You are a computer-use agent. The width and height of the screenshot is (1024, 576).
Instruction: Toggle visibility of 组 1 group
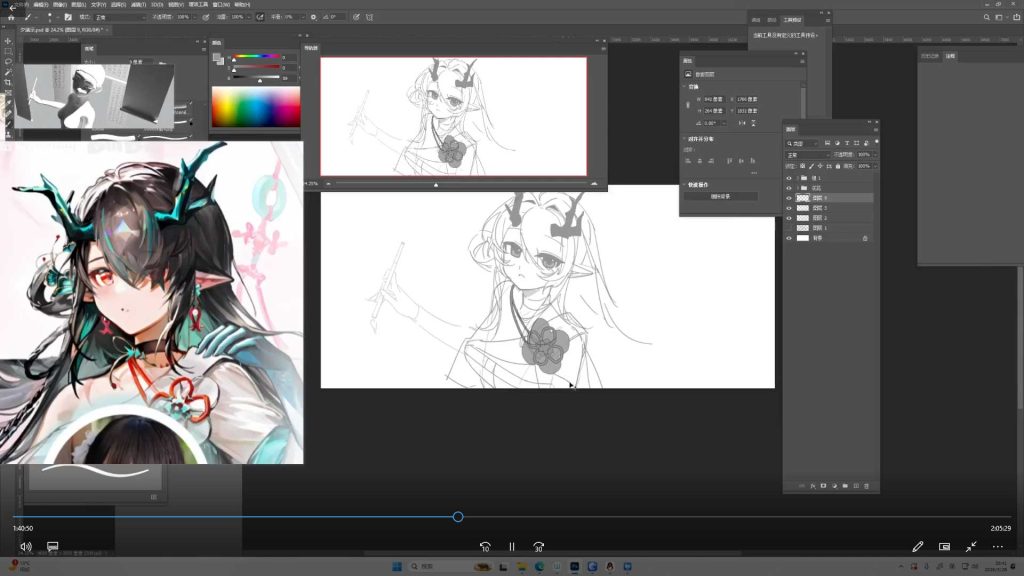pyautogui.click(x=789, y=178)
